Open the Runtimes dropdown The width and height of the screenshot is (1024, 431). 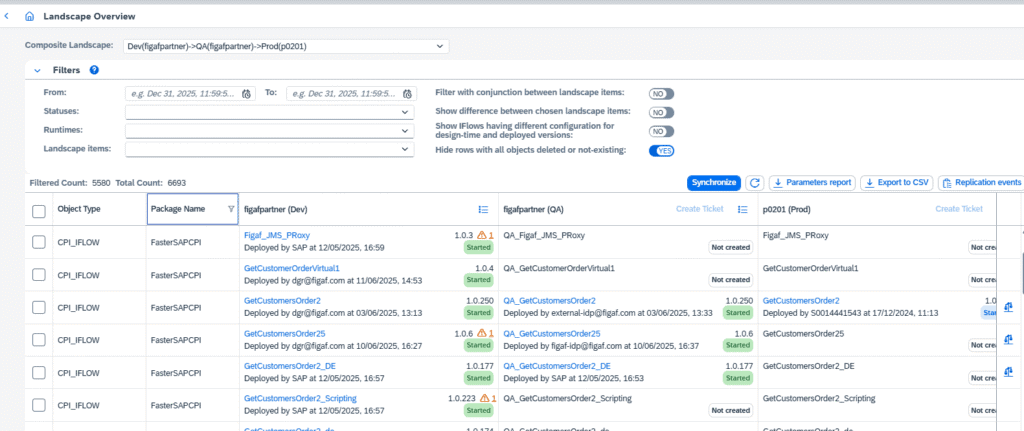point(269,131)
